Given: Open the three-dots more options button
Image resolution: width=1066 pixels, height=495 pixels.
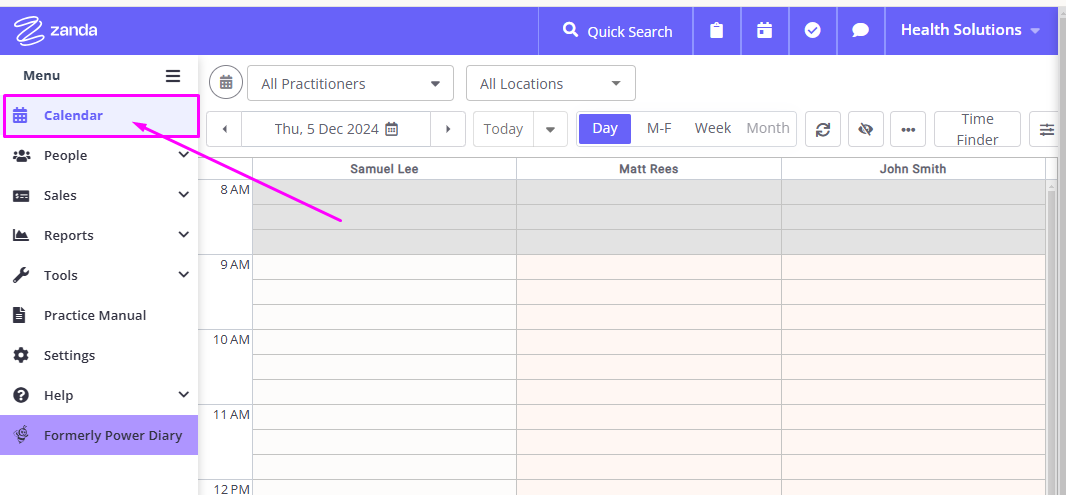Looking at the screenshot, I should 908,129.
